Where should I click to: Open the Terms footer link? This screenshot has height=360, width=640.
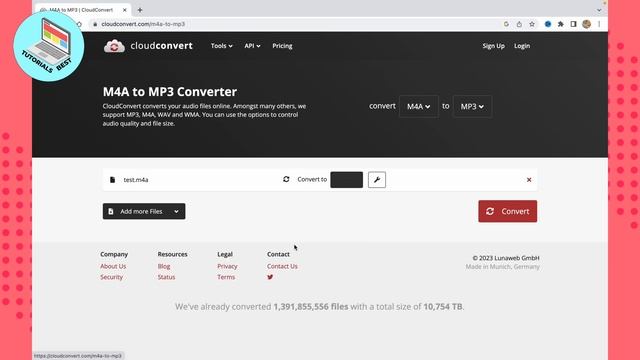point(226,277)
